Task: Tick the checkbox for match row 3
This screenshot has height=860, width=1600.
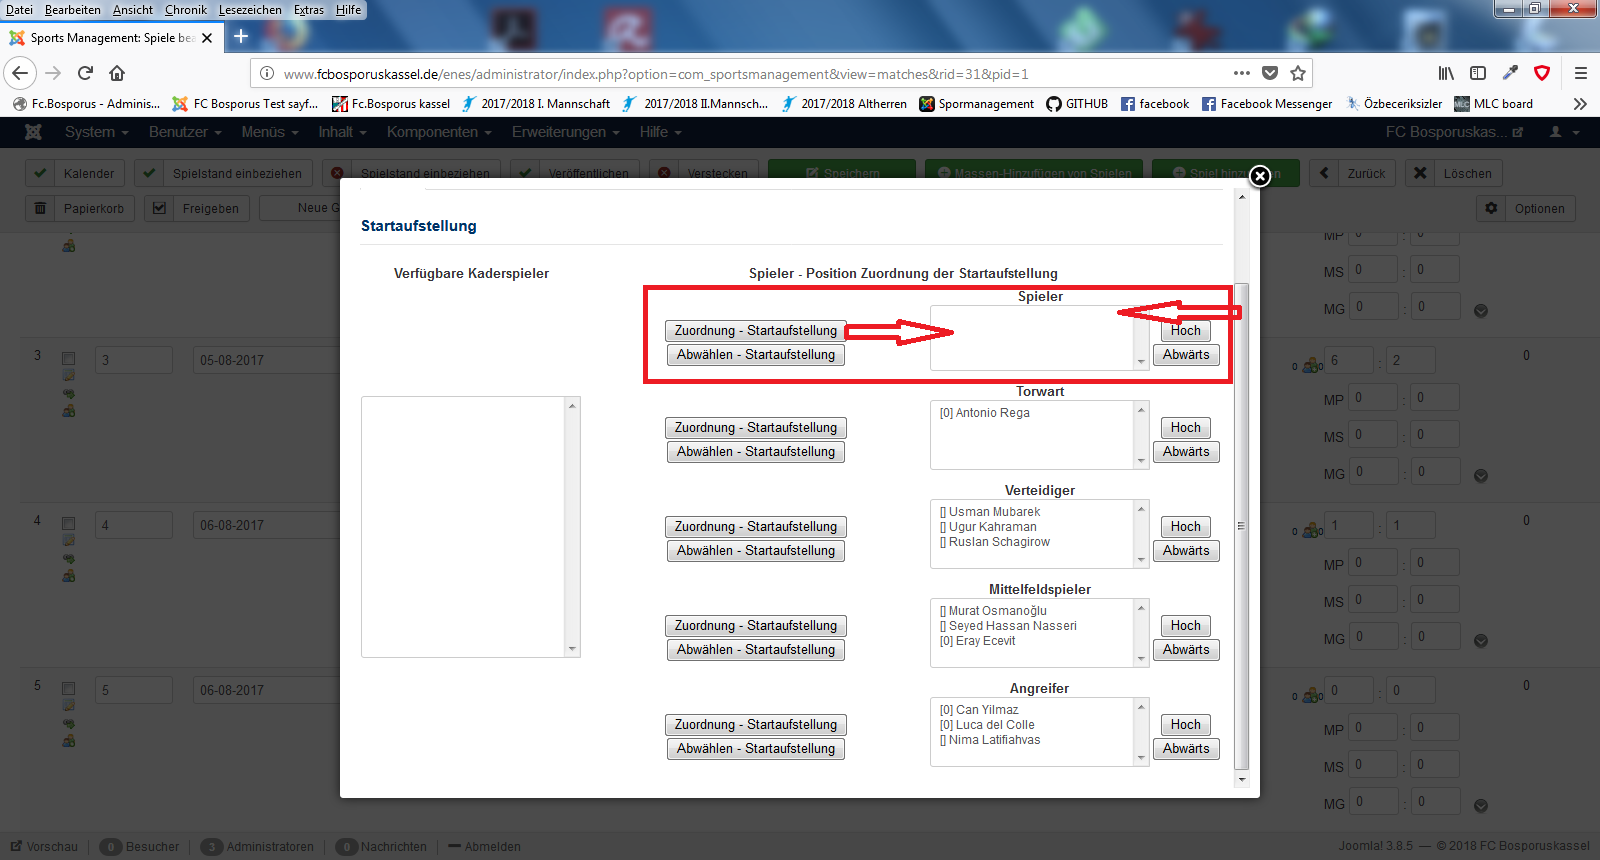Action: coord(68,358)
